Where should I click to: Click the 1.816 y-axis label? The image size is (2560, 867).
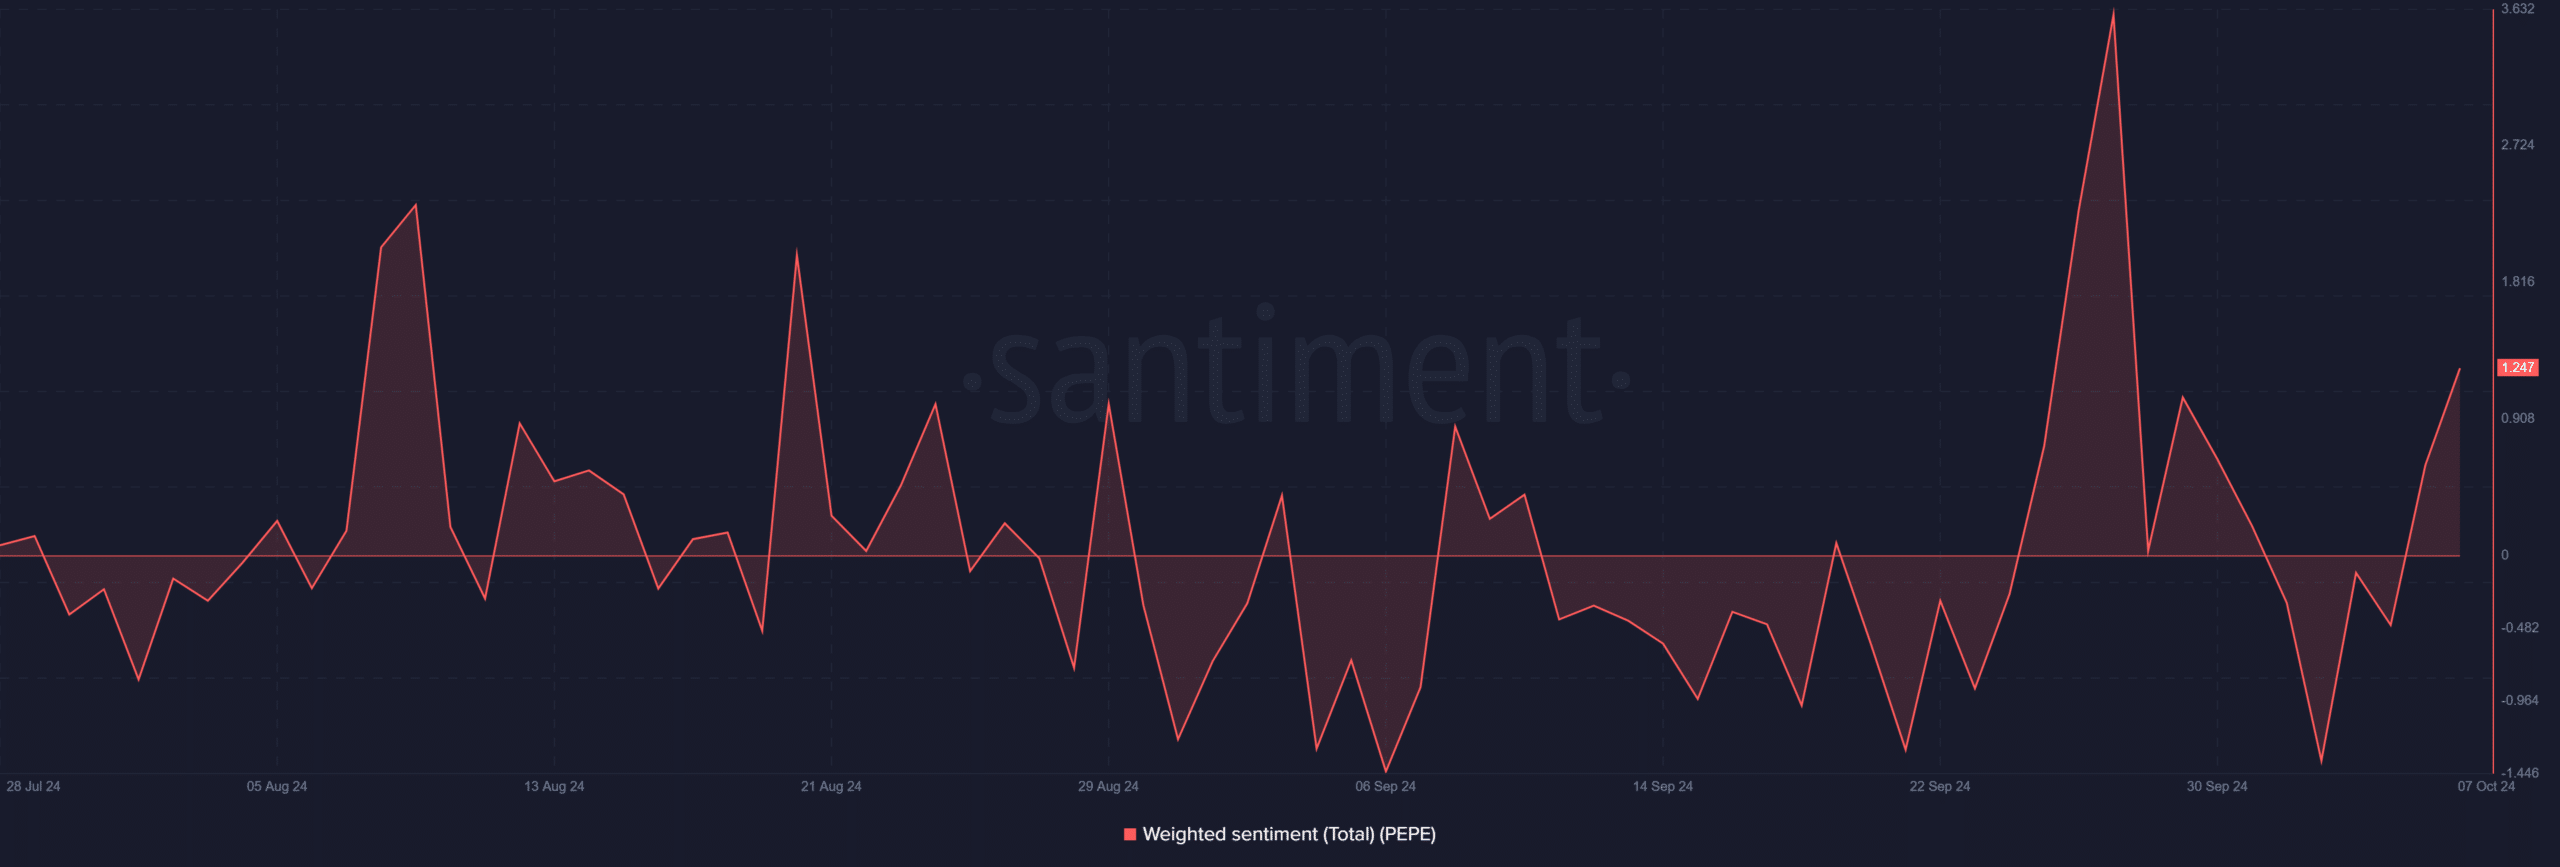(x=2517, y=282)
